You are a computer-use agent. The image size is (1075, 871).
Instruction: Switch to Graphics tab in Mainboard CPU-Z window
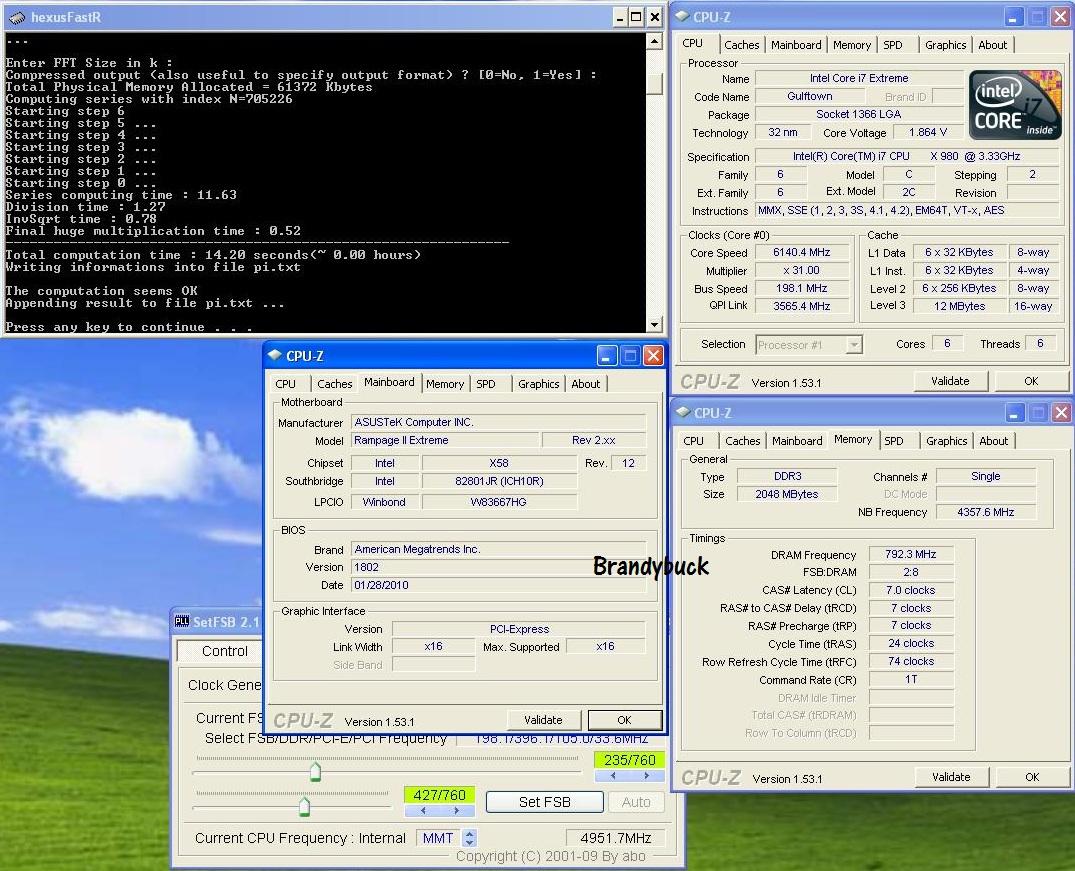[x=538, y=384]
